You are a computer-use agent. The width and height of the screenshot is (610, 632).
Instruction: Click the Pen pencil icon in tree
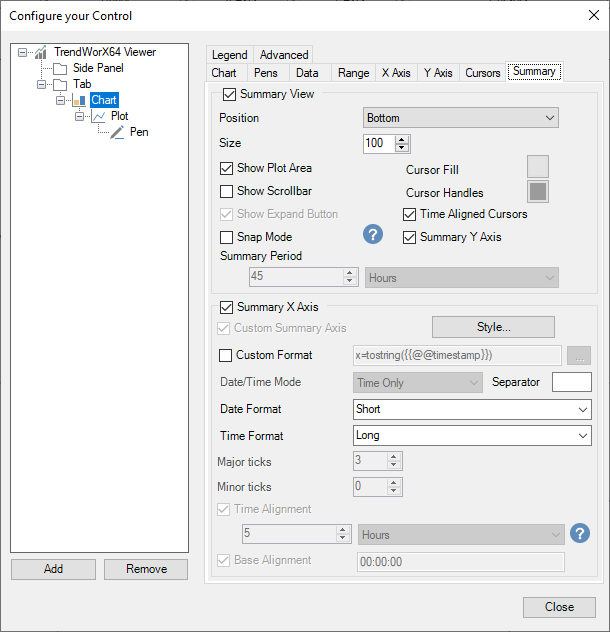point(118,132)
